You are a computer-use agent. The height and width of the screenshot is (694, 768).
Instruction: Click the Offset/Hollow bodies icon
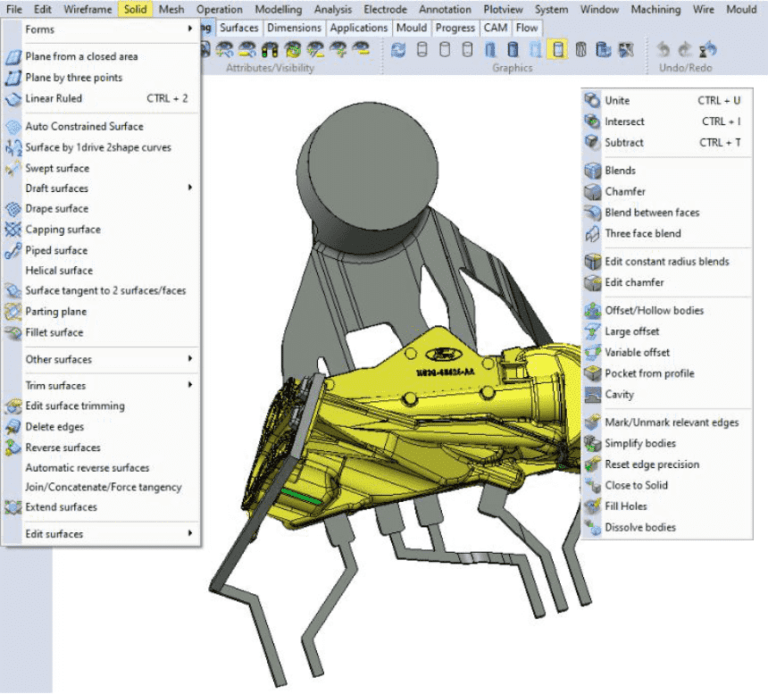(592, 311)
